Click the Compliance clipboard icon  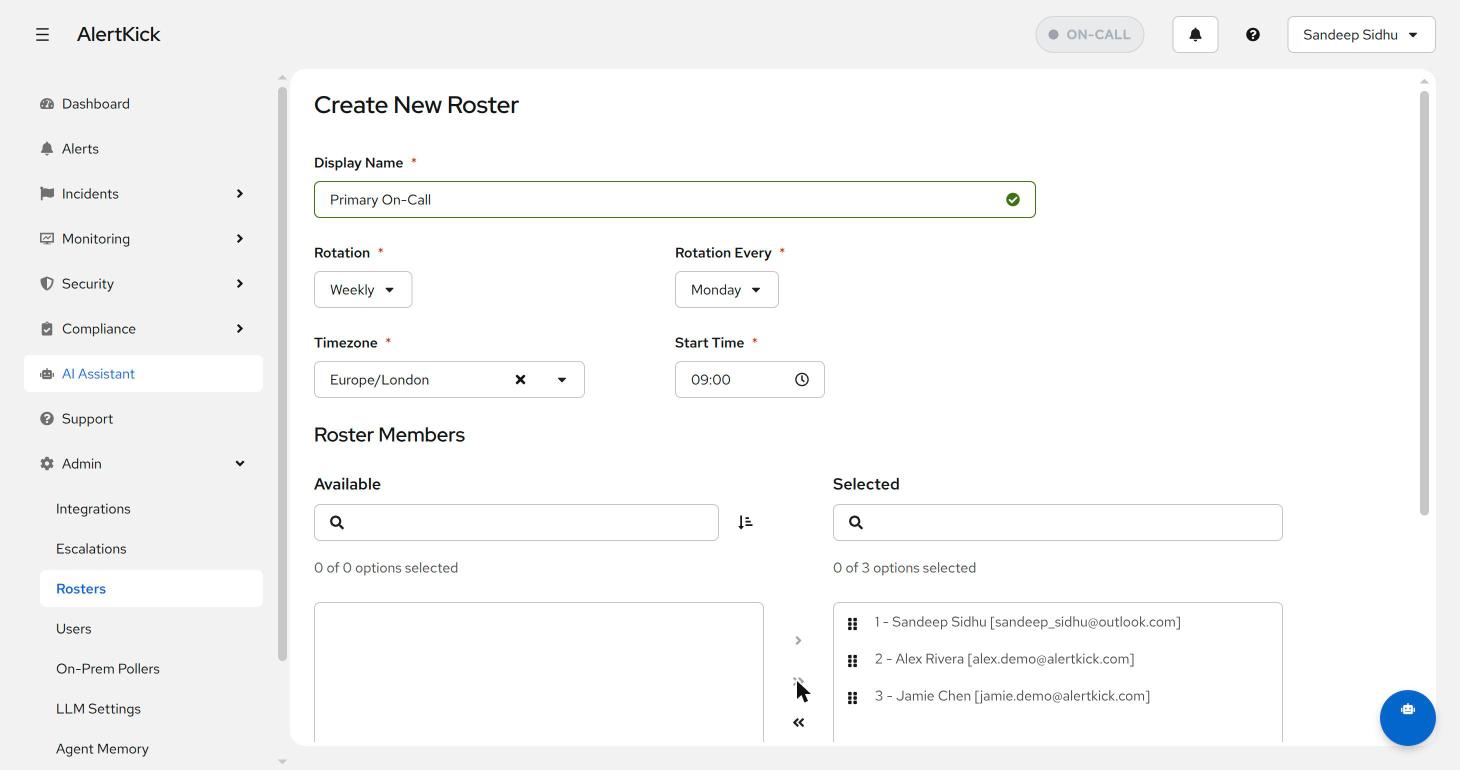(x=47, y=329)
